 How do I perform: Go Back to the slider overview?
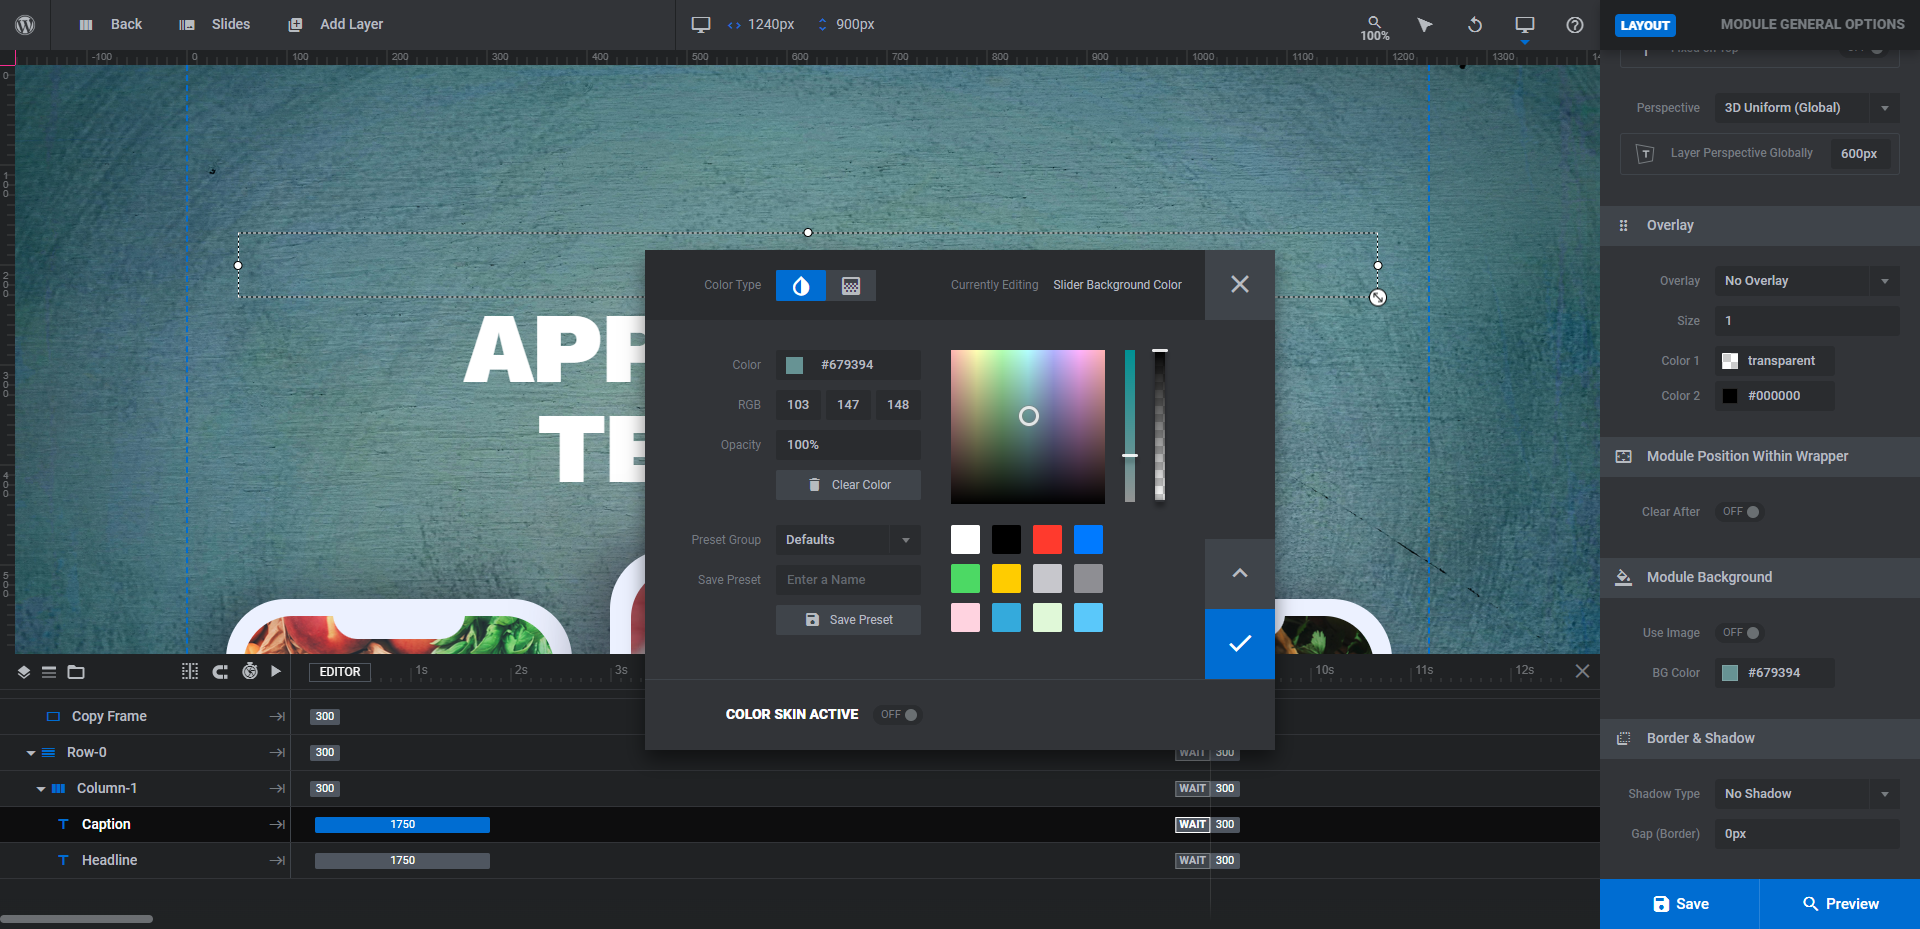[x=111, y=24]
